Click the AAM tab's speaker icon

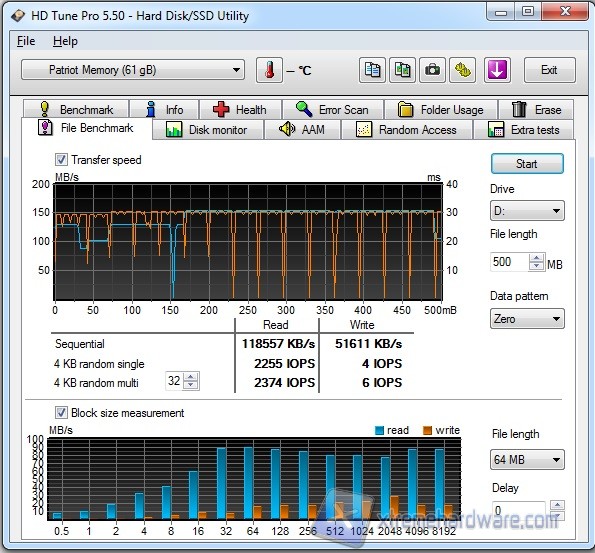[287, 129]
